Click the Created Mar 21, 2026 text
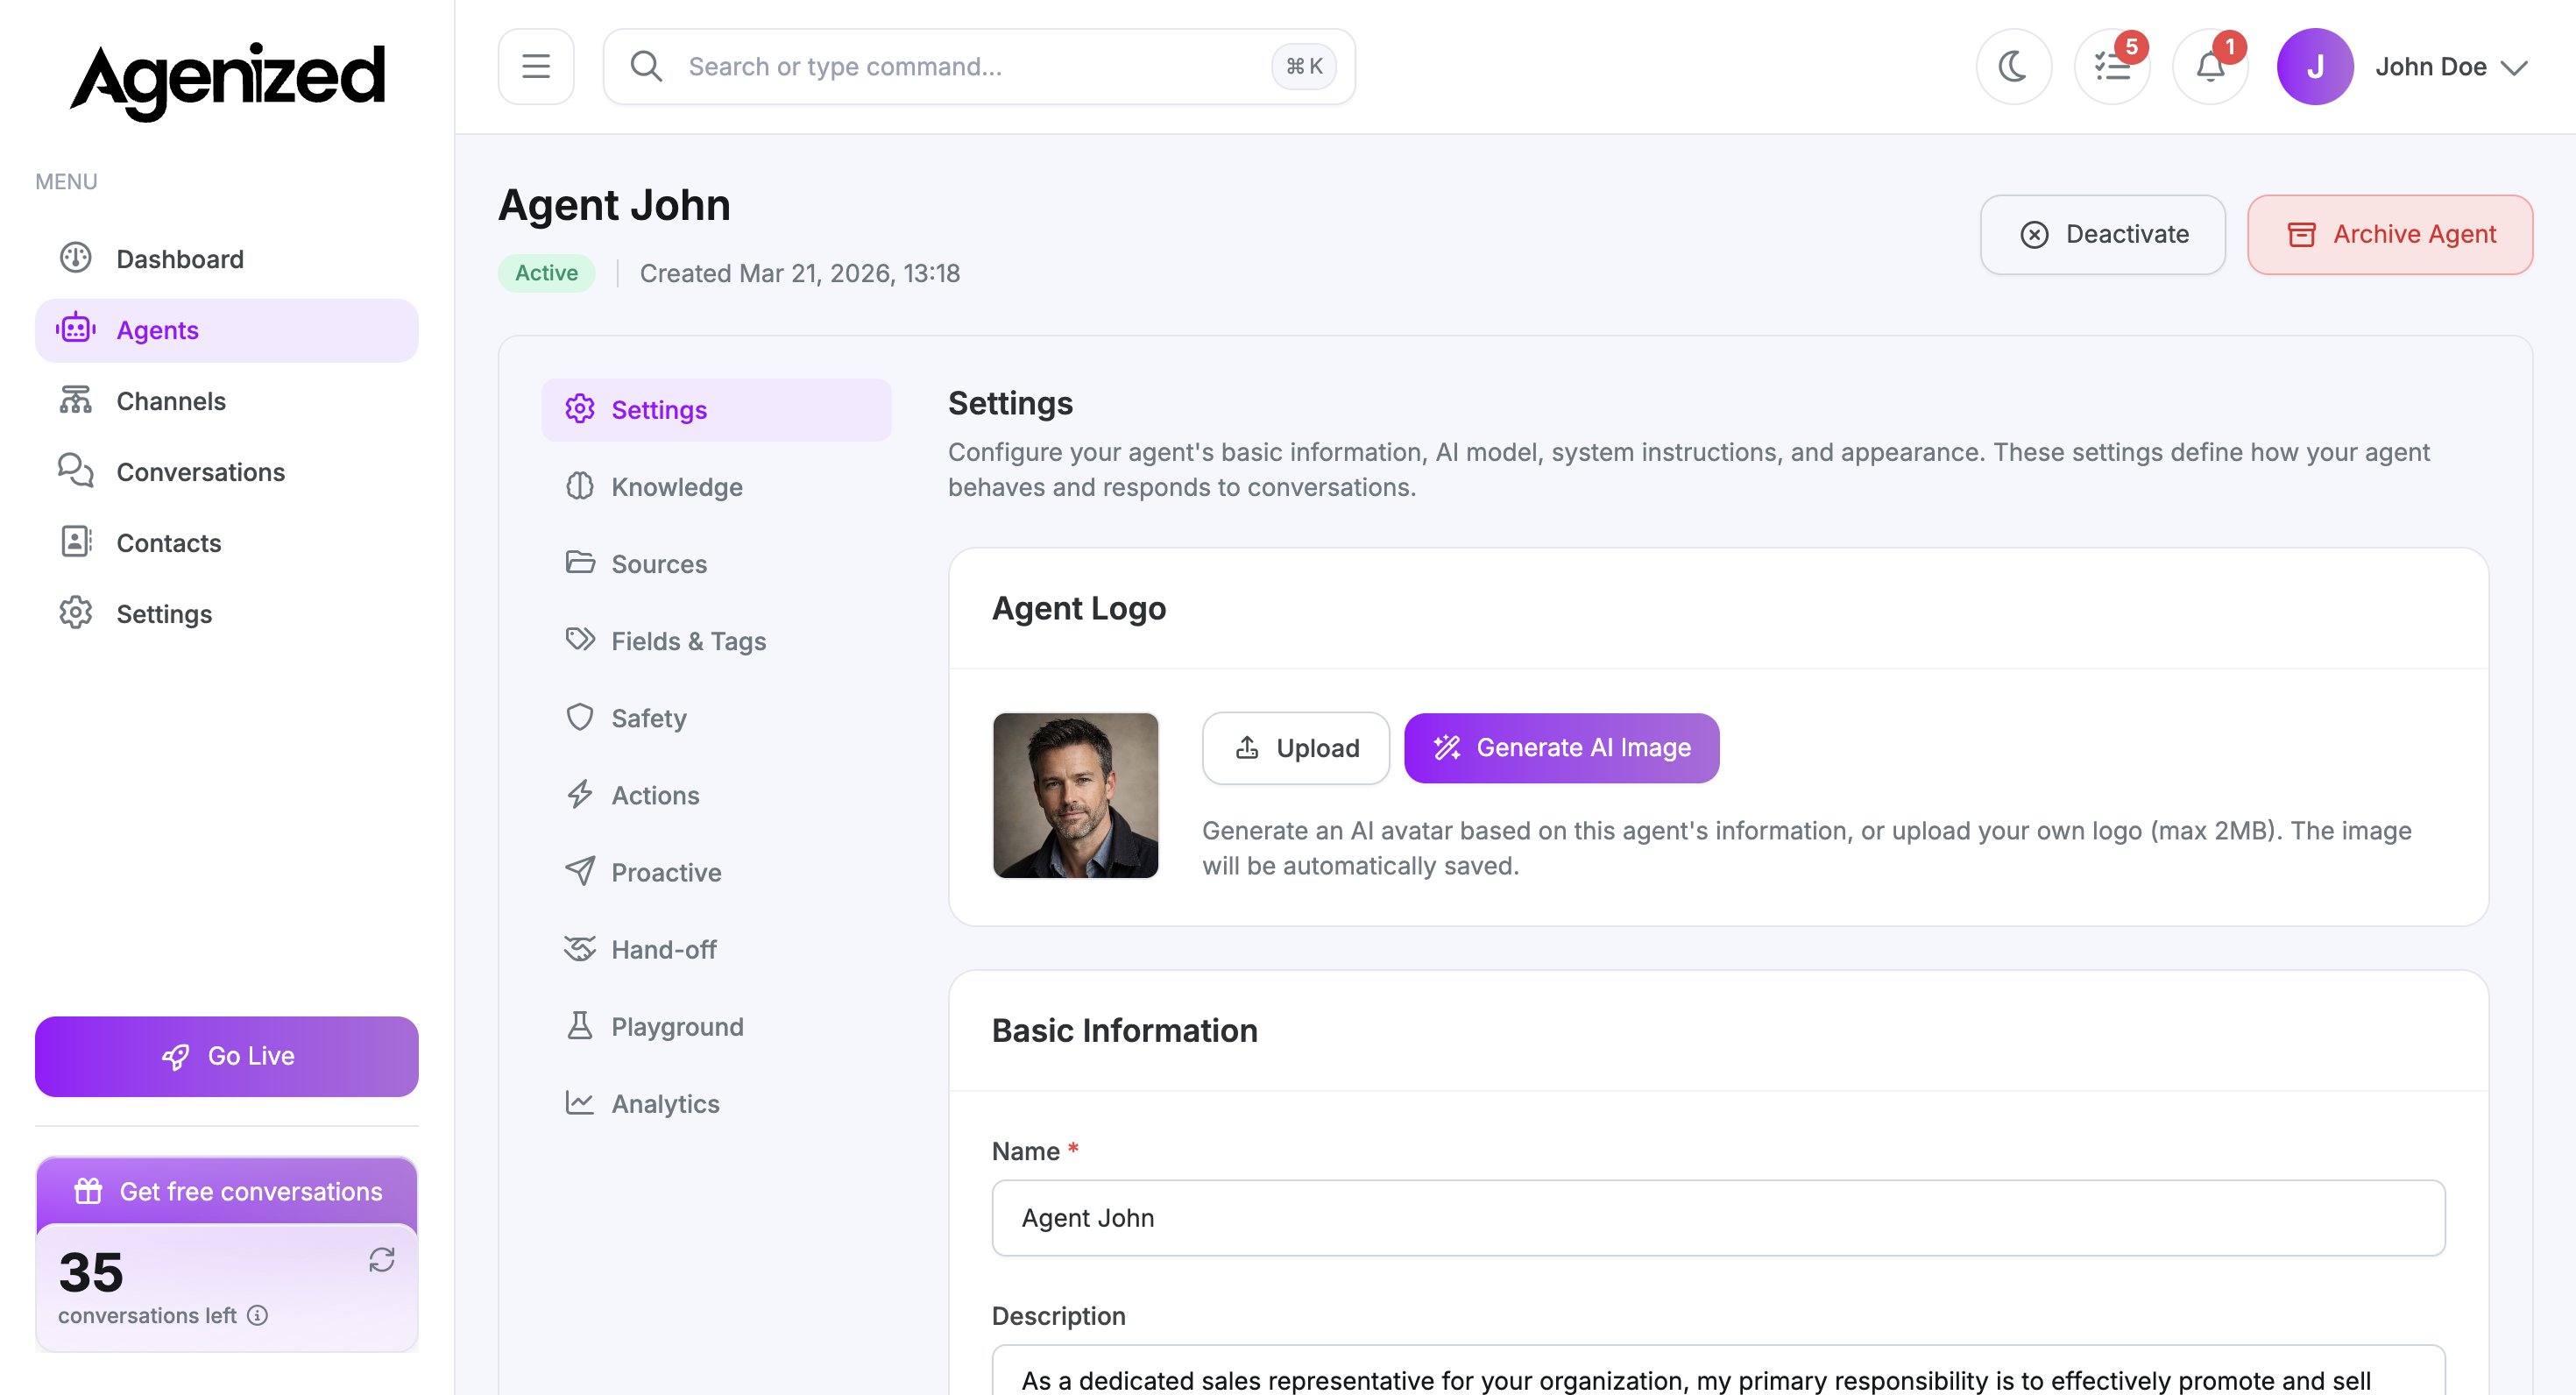Image resolution: width=2576 pixels, height=1395 pixels. (x=799, y=273)
